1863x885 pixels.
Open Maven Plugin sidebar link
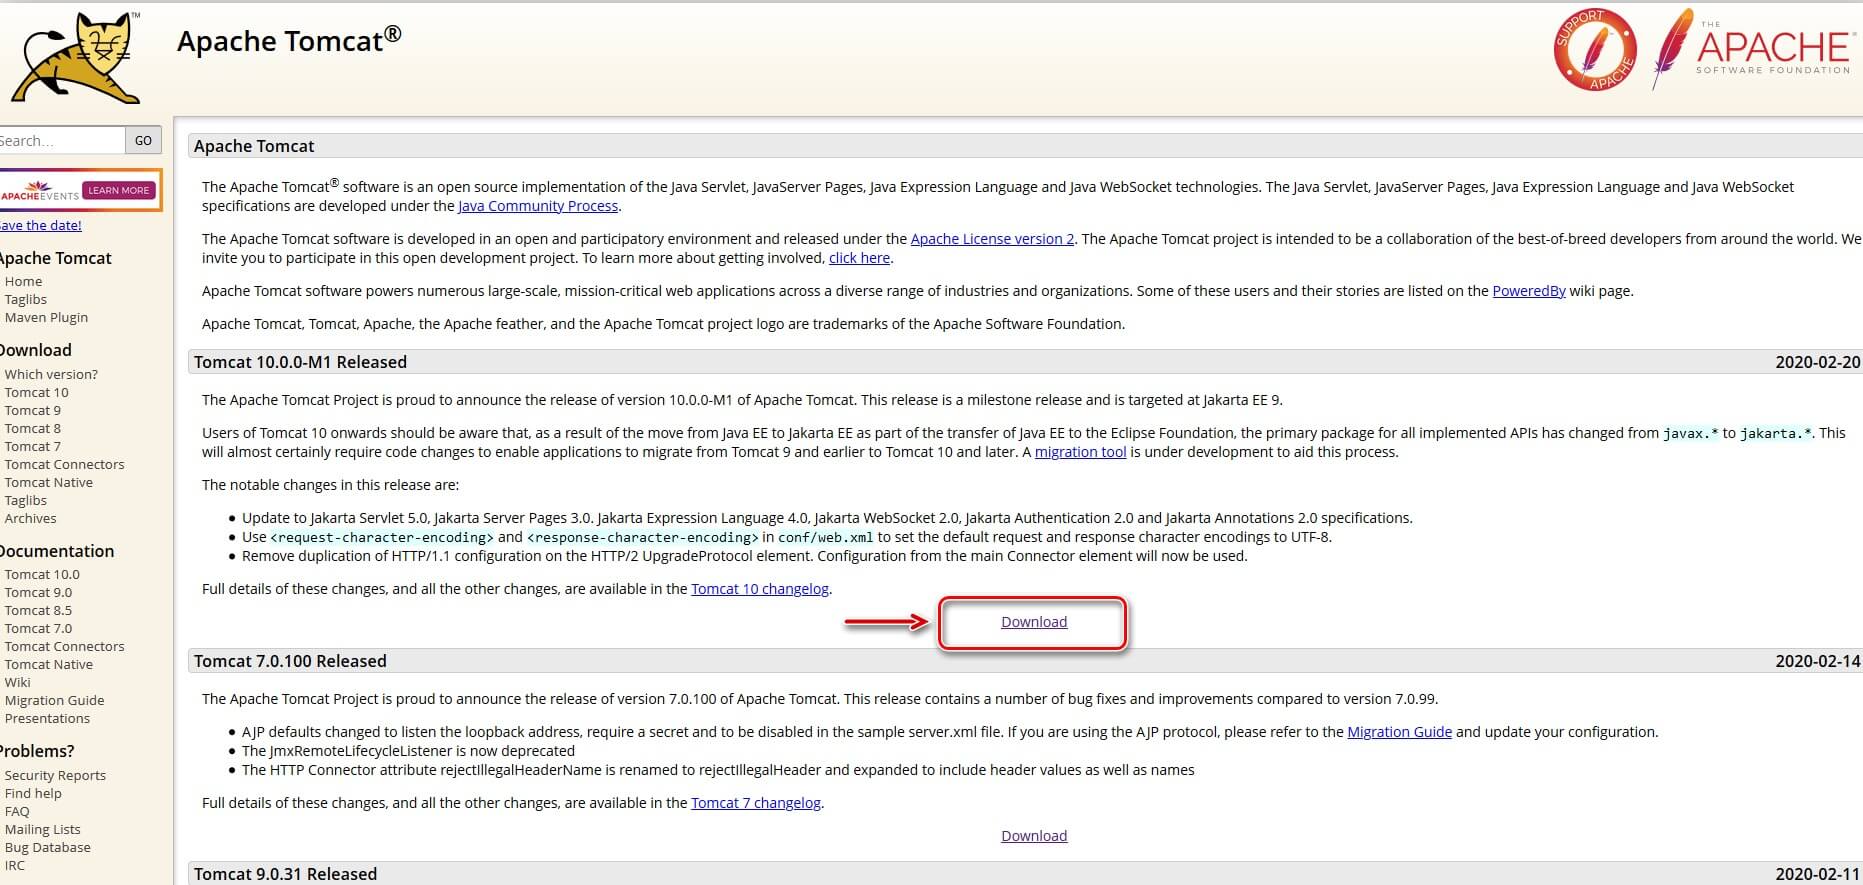pyautogui.click(x=46, y=317)
